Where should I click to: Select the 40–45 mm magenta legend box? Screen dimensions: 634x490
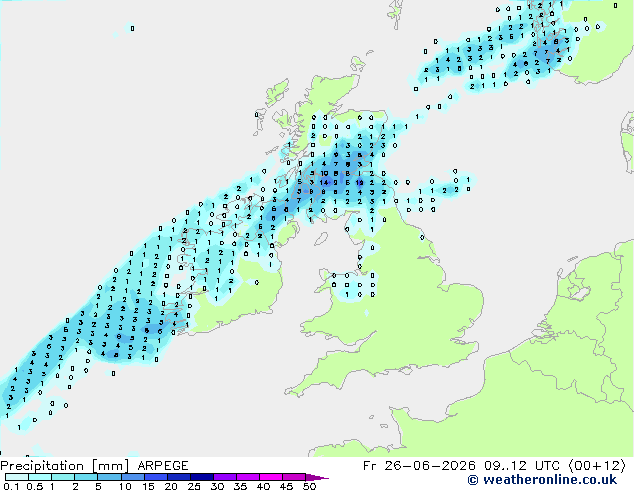271,477
